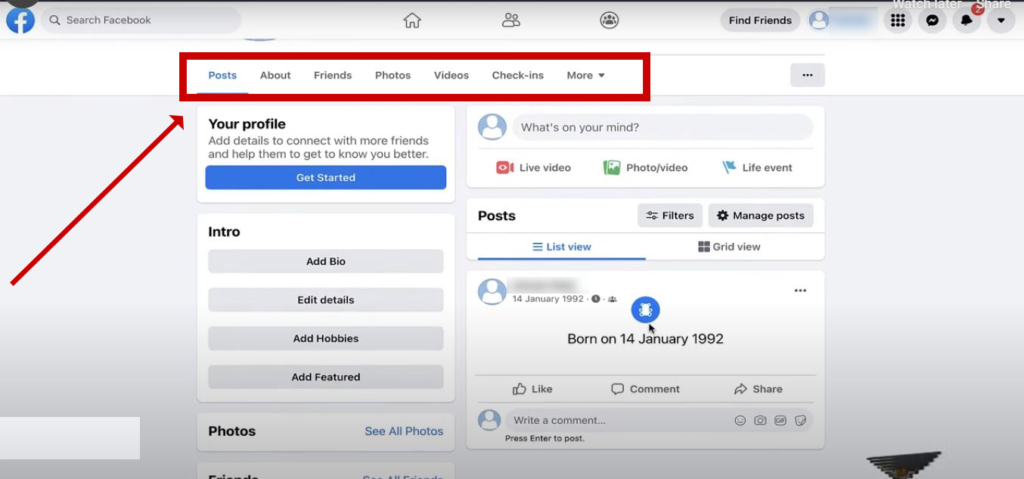
Task: Like the birthday post
Action: pyautogui.click(x=532, y=389)
